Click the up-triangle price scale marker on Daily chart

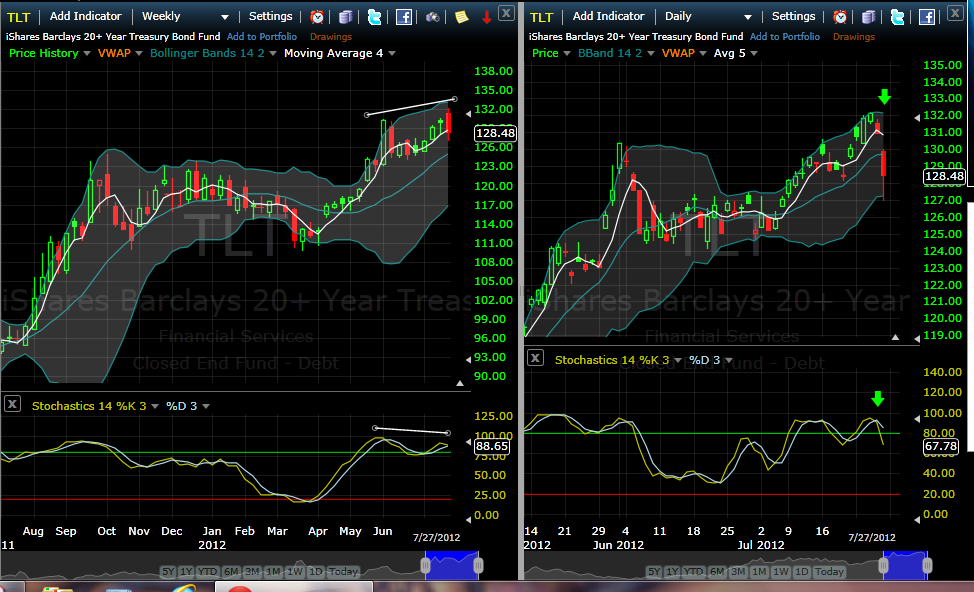895,337
